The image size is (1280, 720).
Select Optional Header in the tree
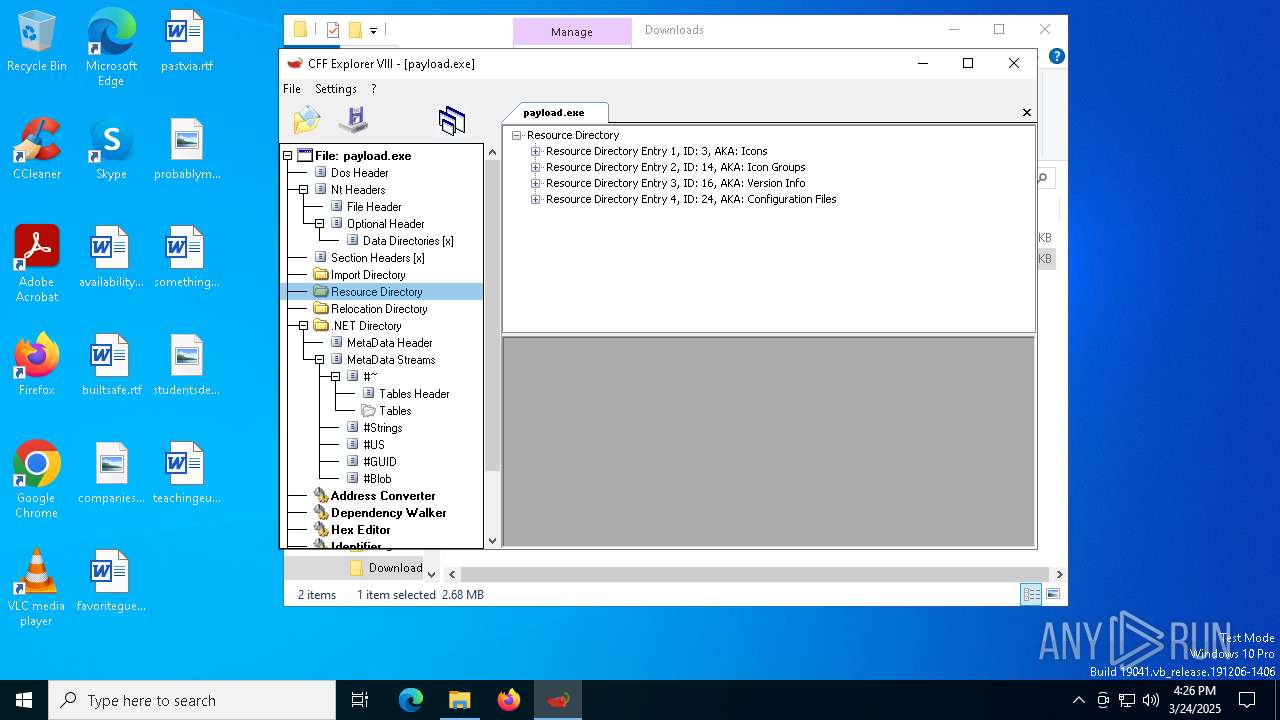(385, 224)
